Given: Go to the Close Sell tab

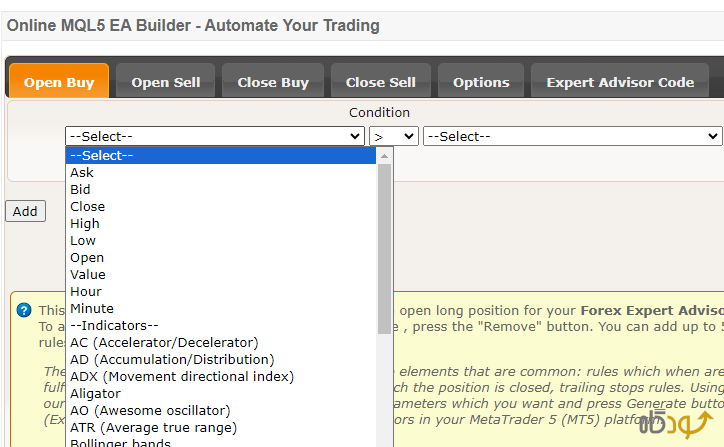Looking at the screenshot, I should (x=380, y=82).
